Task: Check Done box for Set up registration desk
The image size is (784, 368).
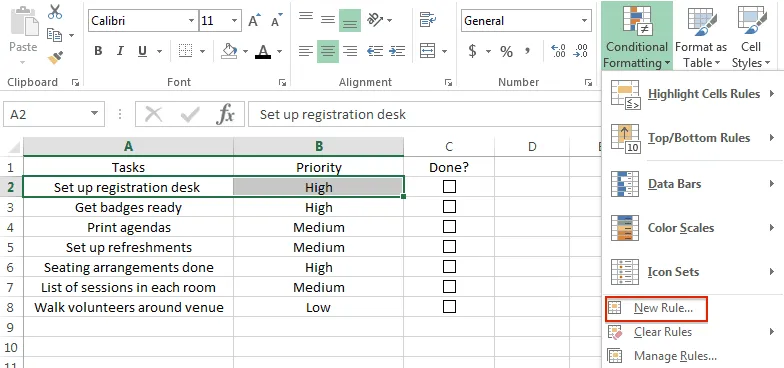Action: pos(450,186)
